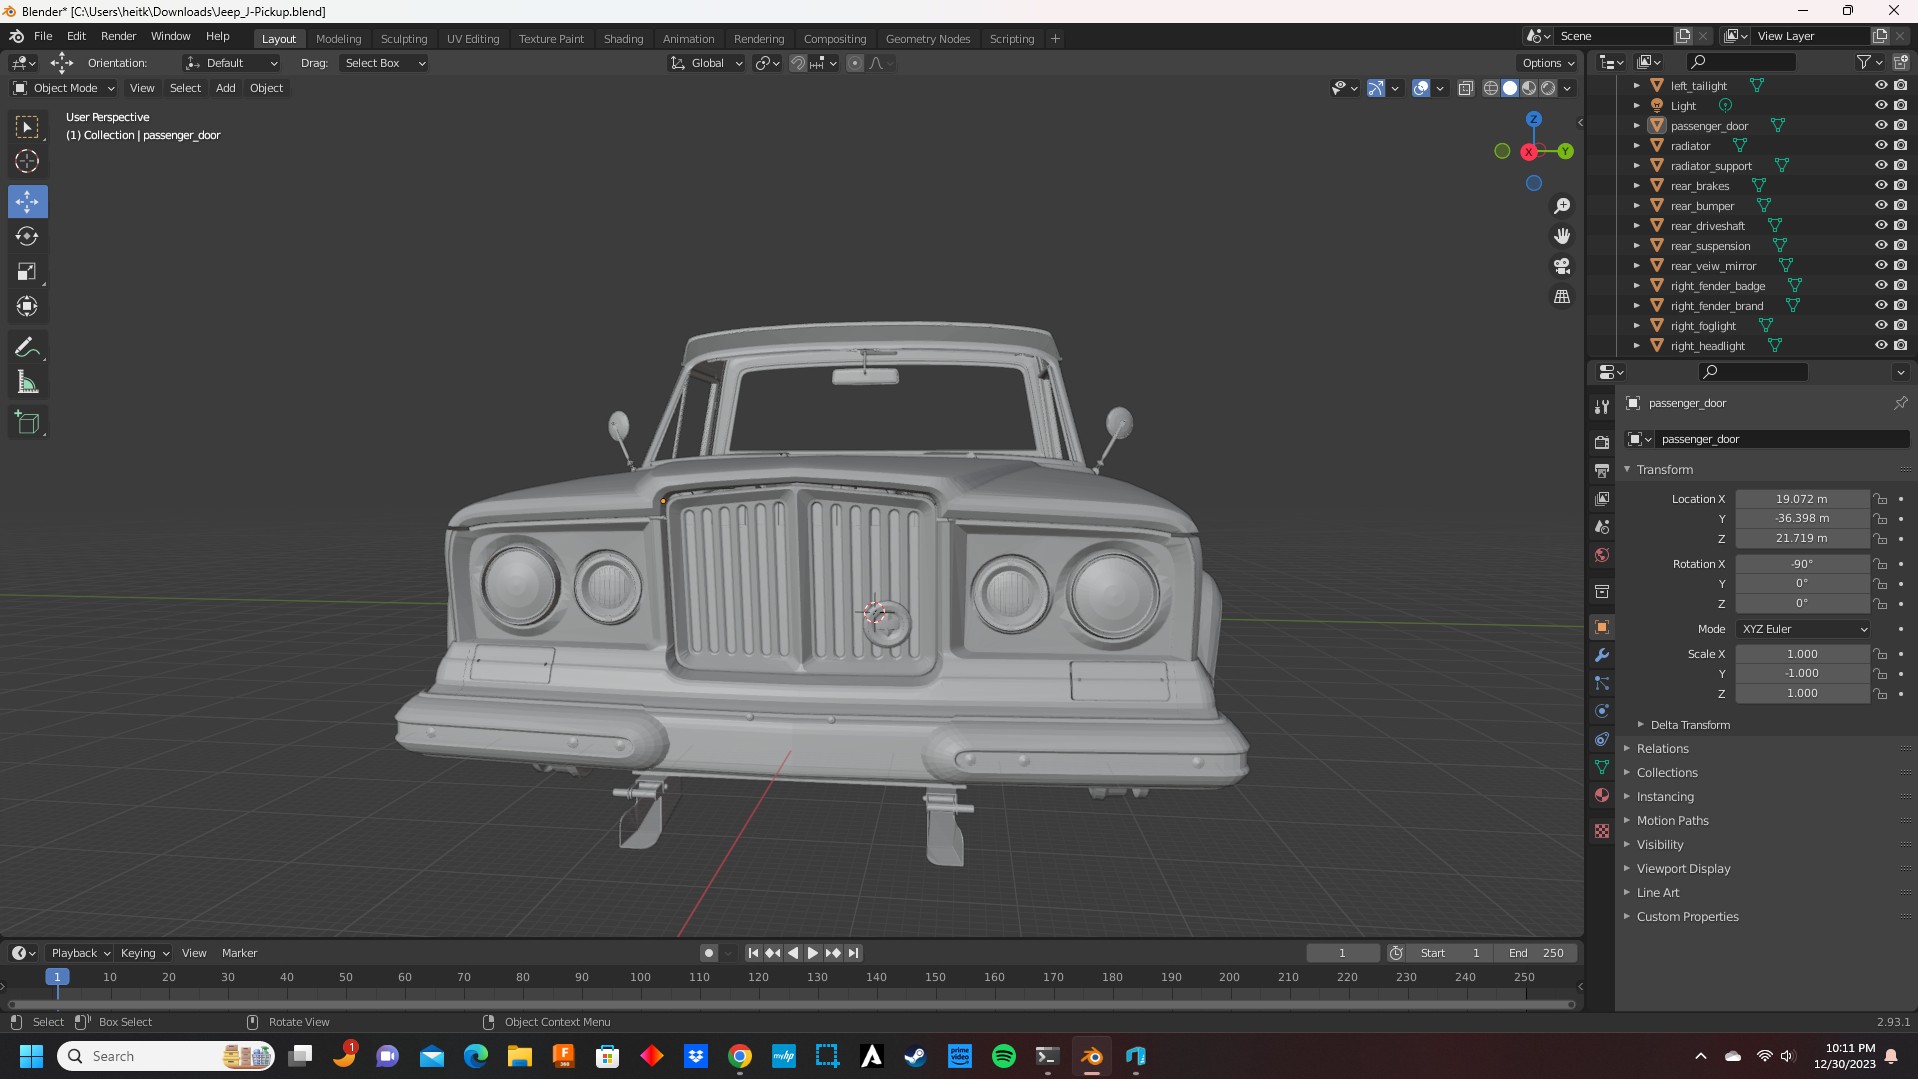Screen dimensions: 1918x1079
Task: Click the Add Cube tool icon
Action: (x=27, y=423)
